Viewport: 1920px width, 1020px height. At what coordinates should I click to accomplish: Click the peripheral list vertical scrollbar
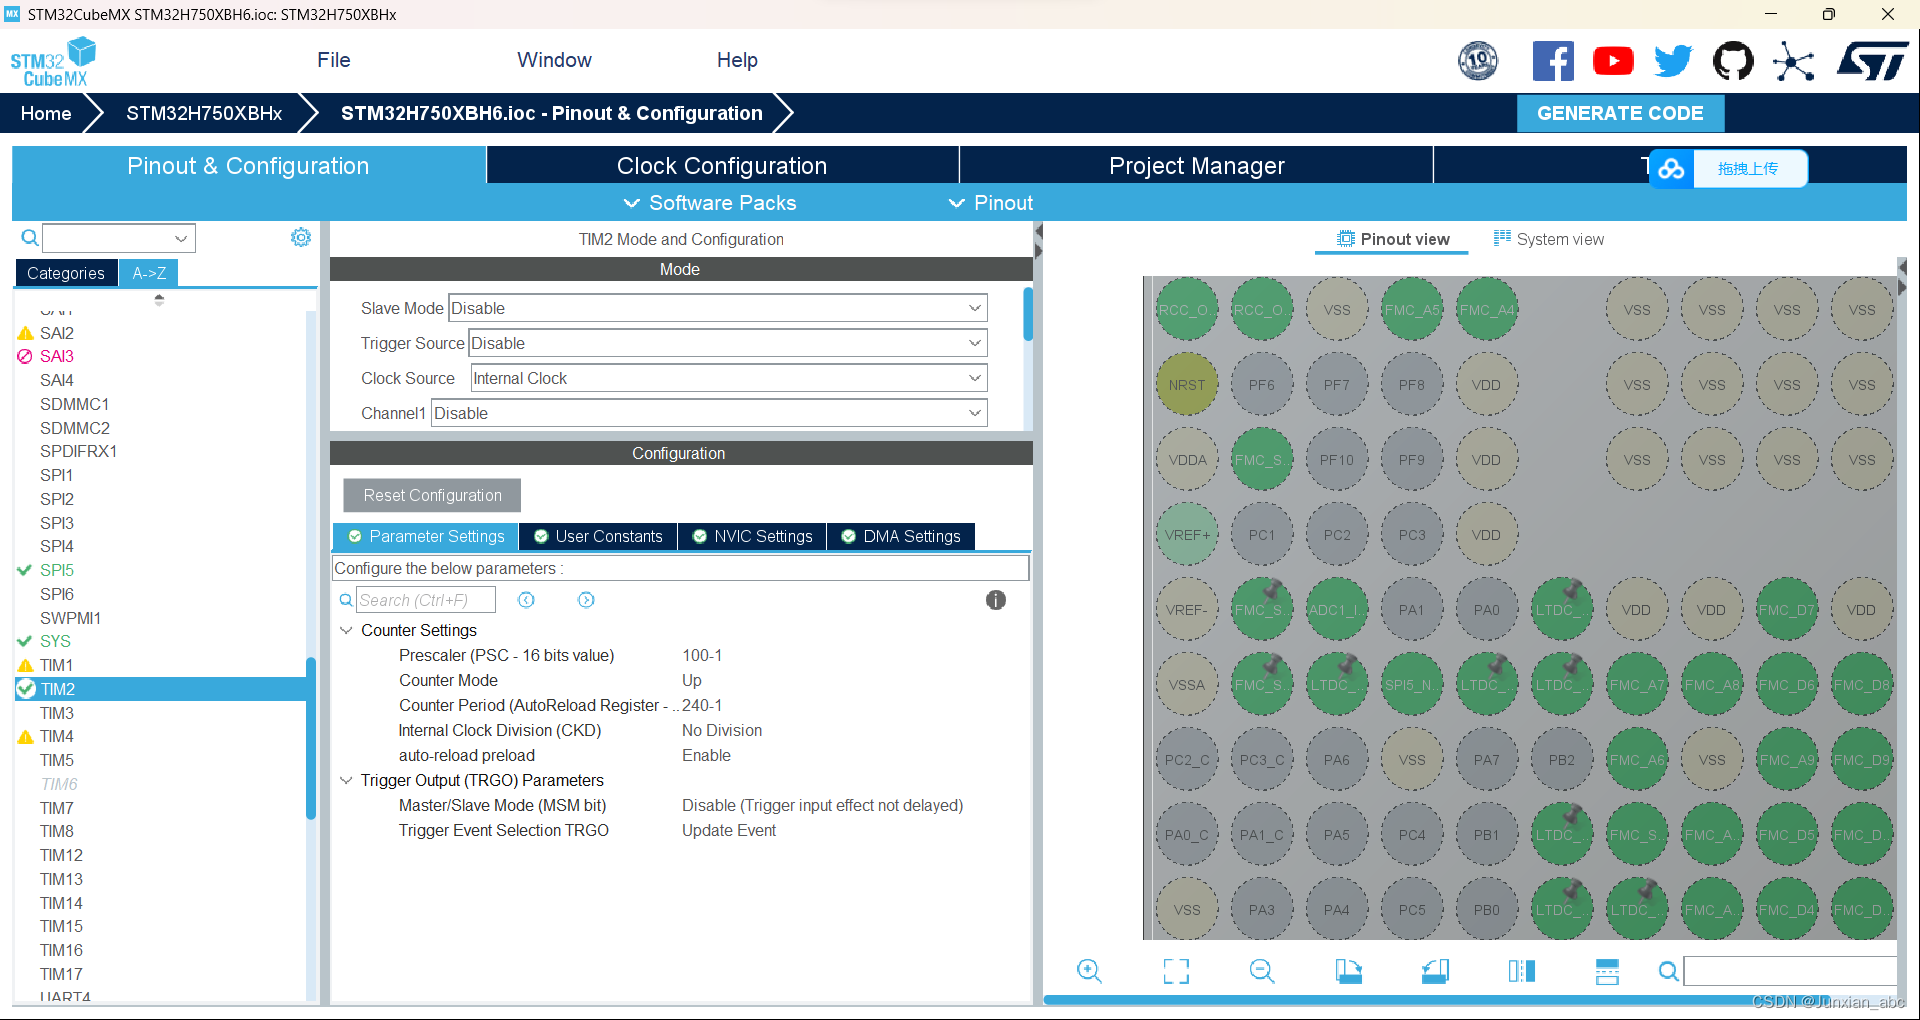tap(311, 738)
